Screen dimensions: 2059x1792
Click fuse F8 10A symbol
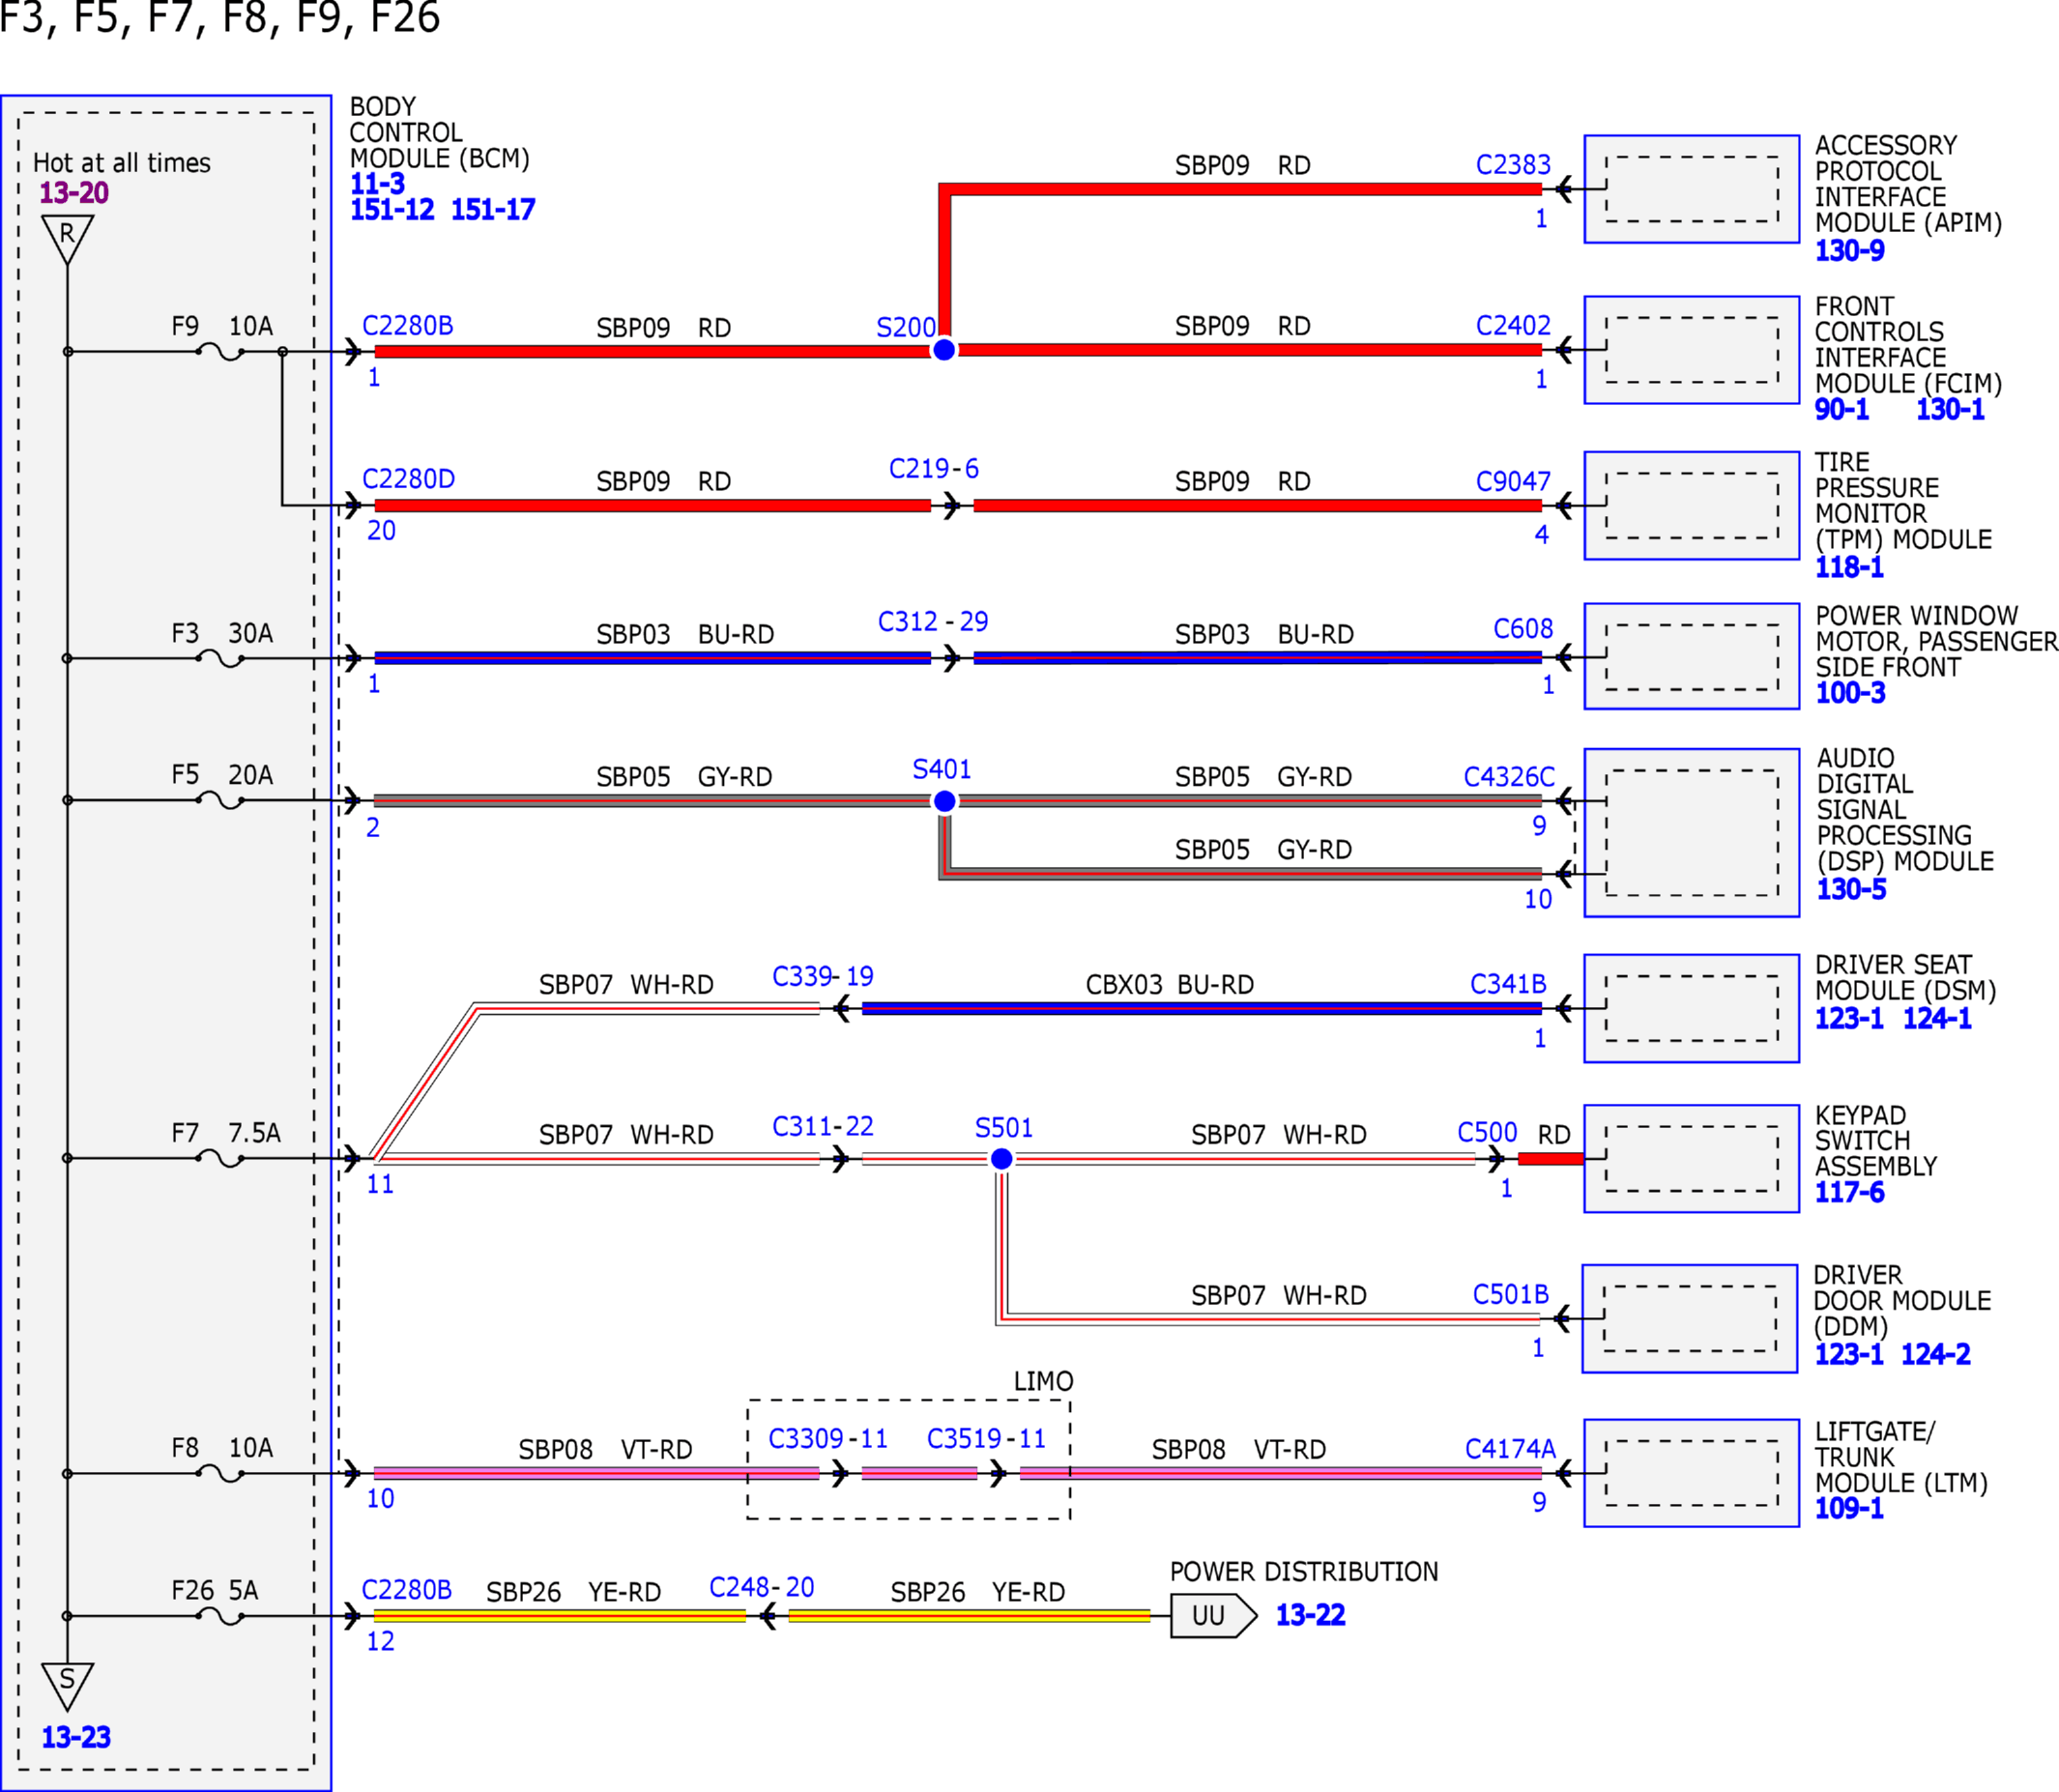click(220, 1473)
